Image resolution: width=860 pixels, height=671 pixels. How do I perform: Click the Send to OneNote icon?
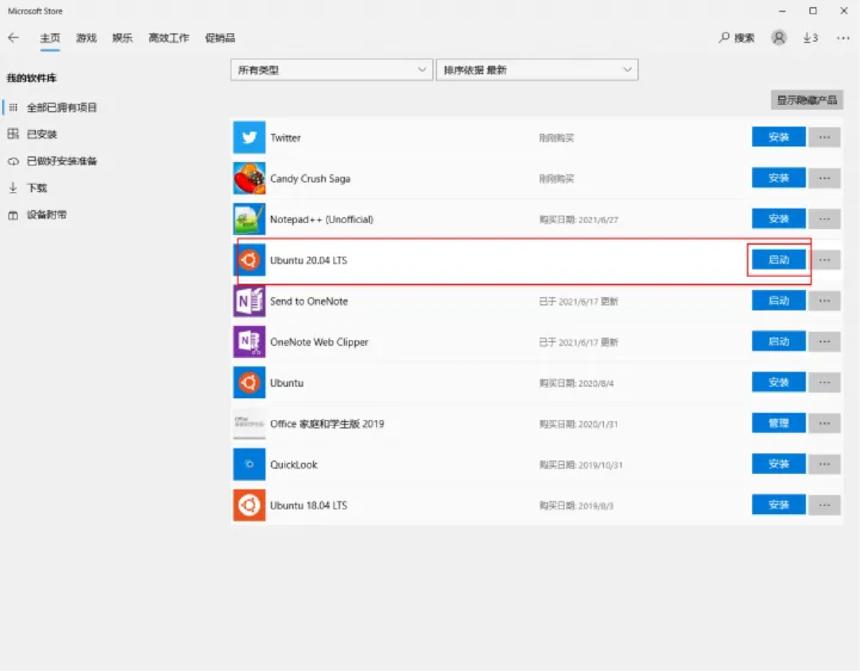248,300
